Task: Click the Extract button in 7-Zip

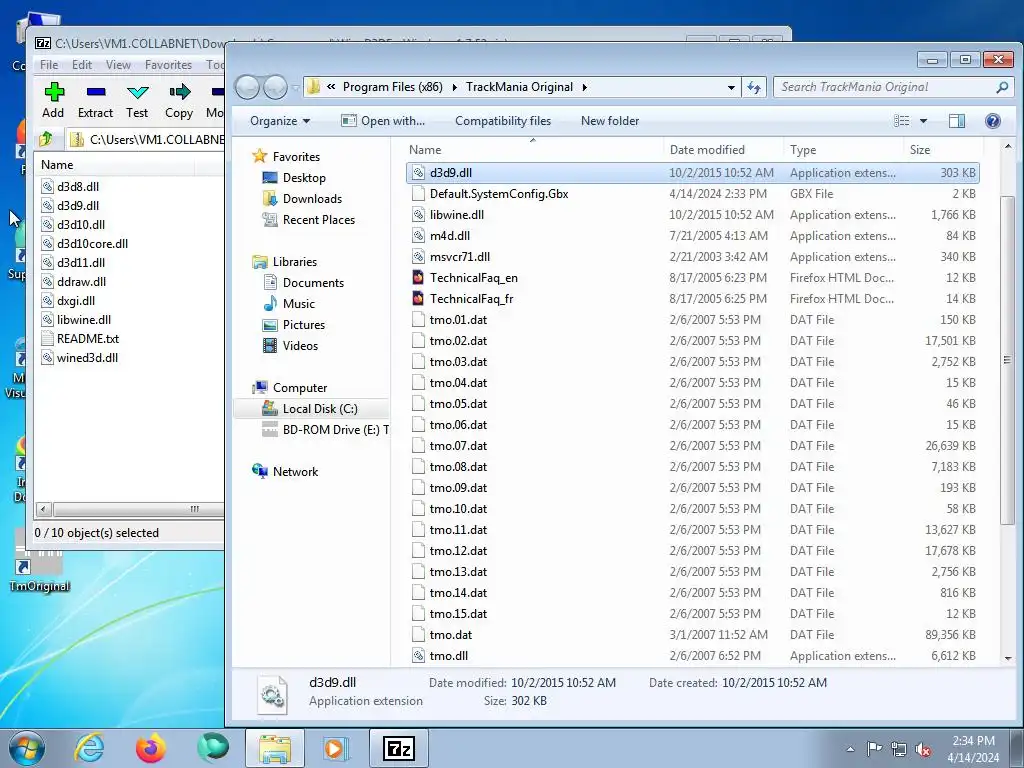Action: [95, 100]
